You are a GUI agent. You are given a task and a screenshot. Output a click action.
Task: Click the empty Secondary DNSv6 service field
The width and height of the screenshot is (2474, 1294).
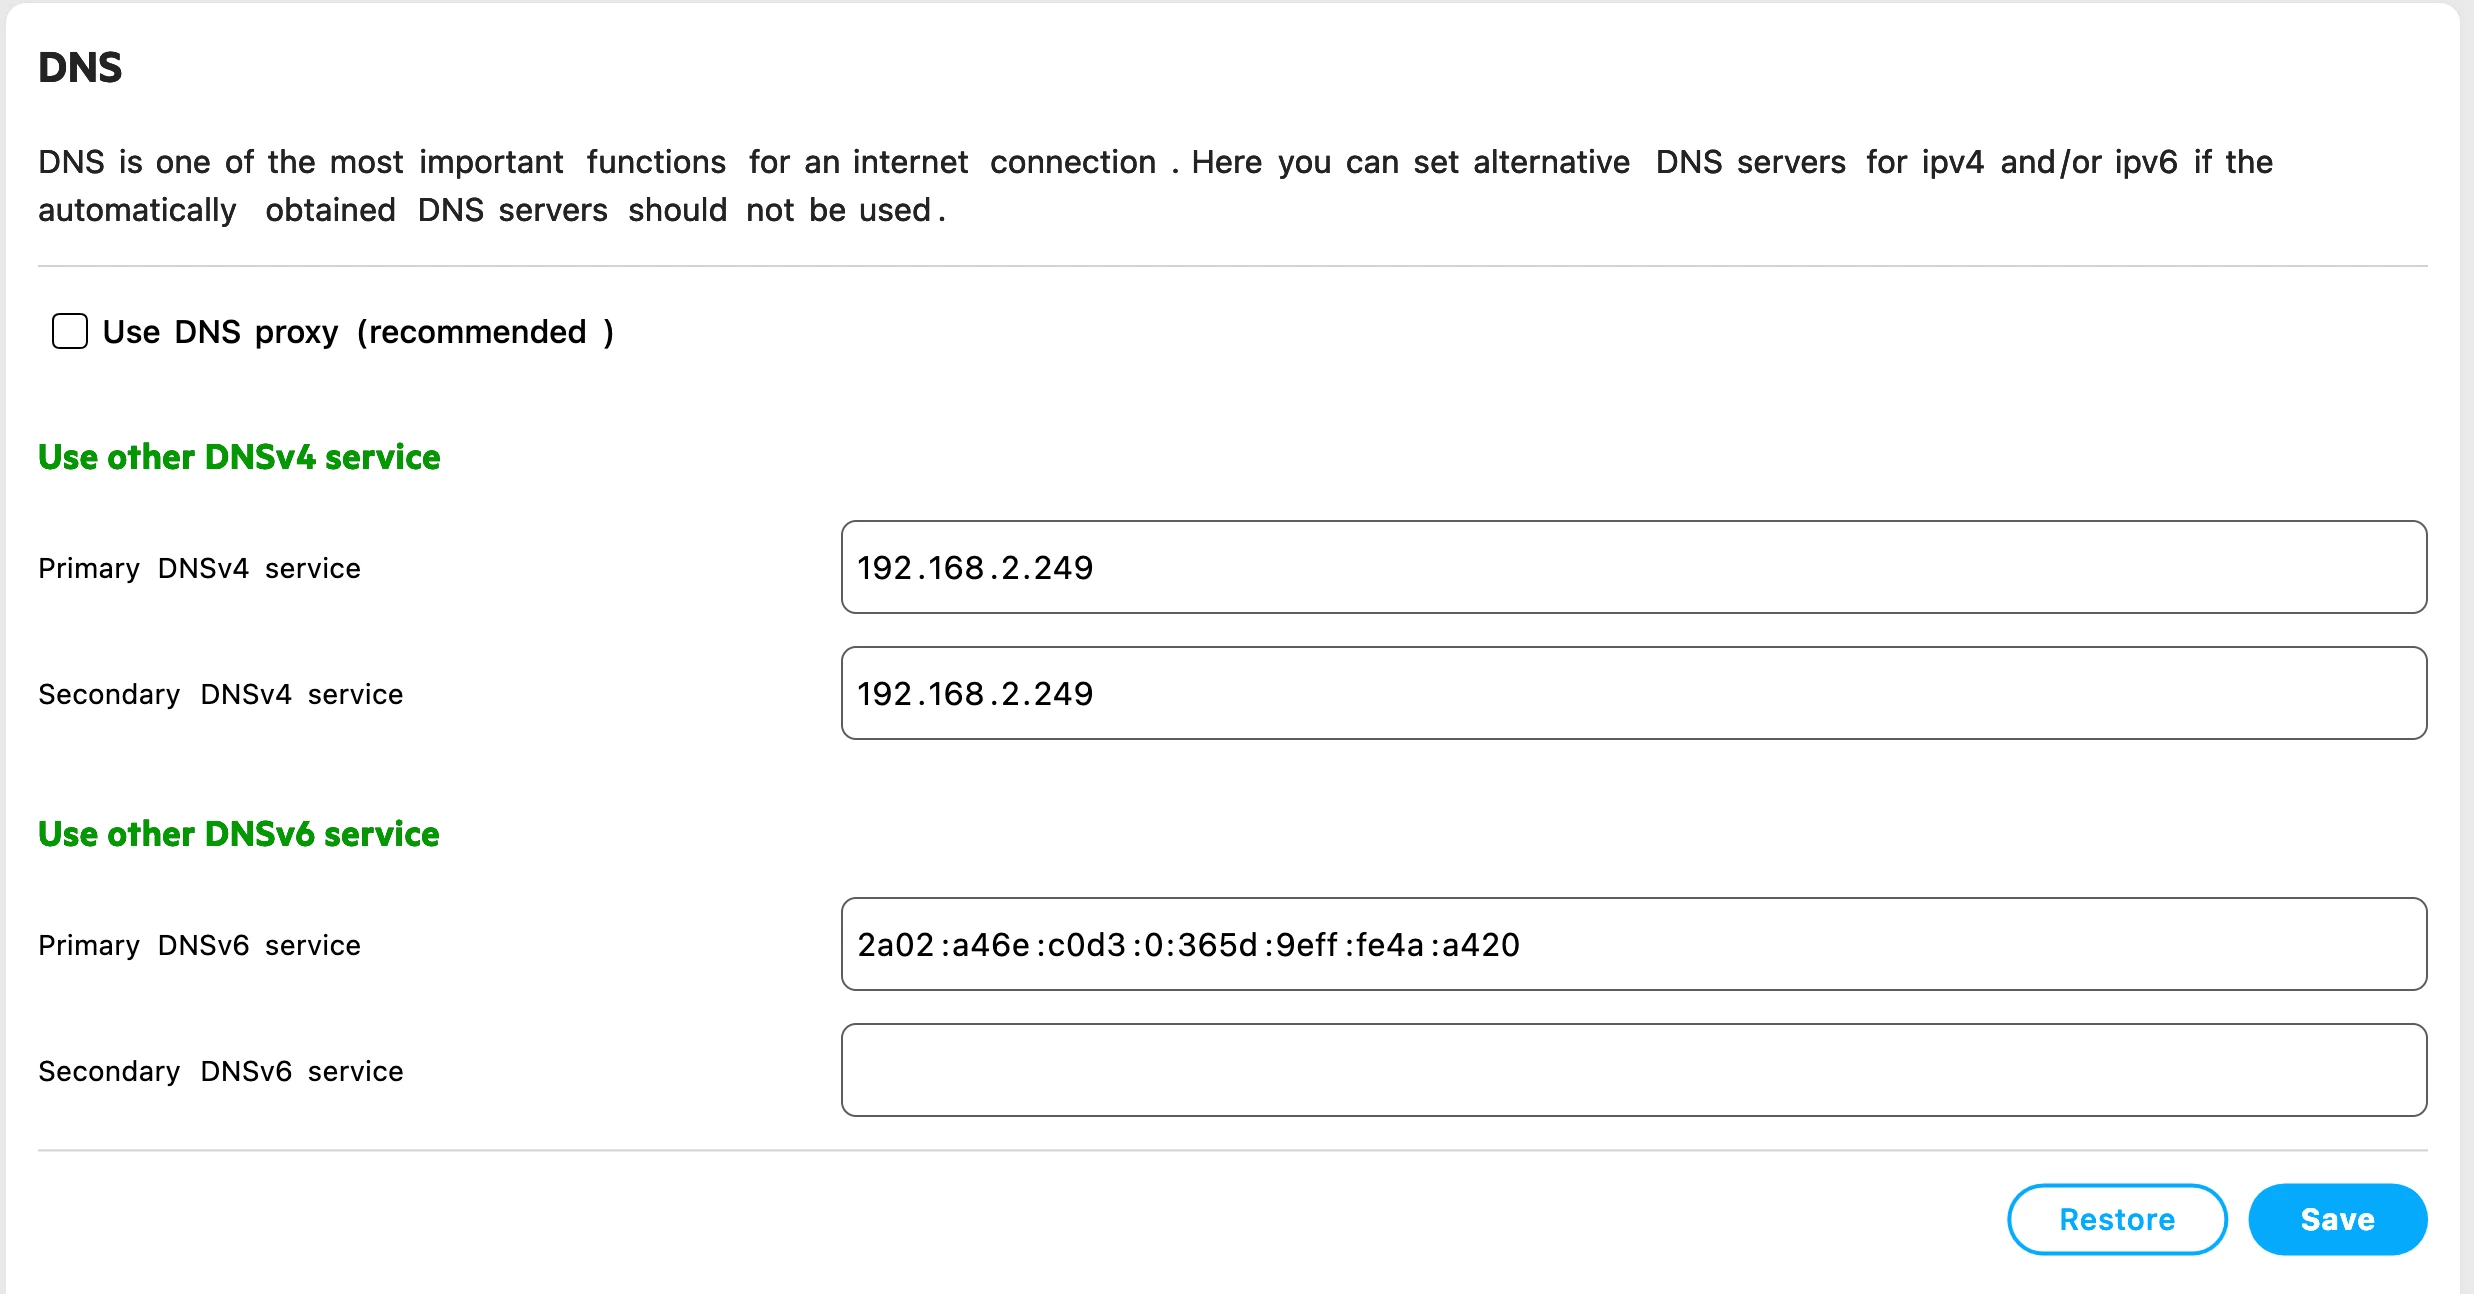[x=1634, y=1070]
